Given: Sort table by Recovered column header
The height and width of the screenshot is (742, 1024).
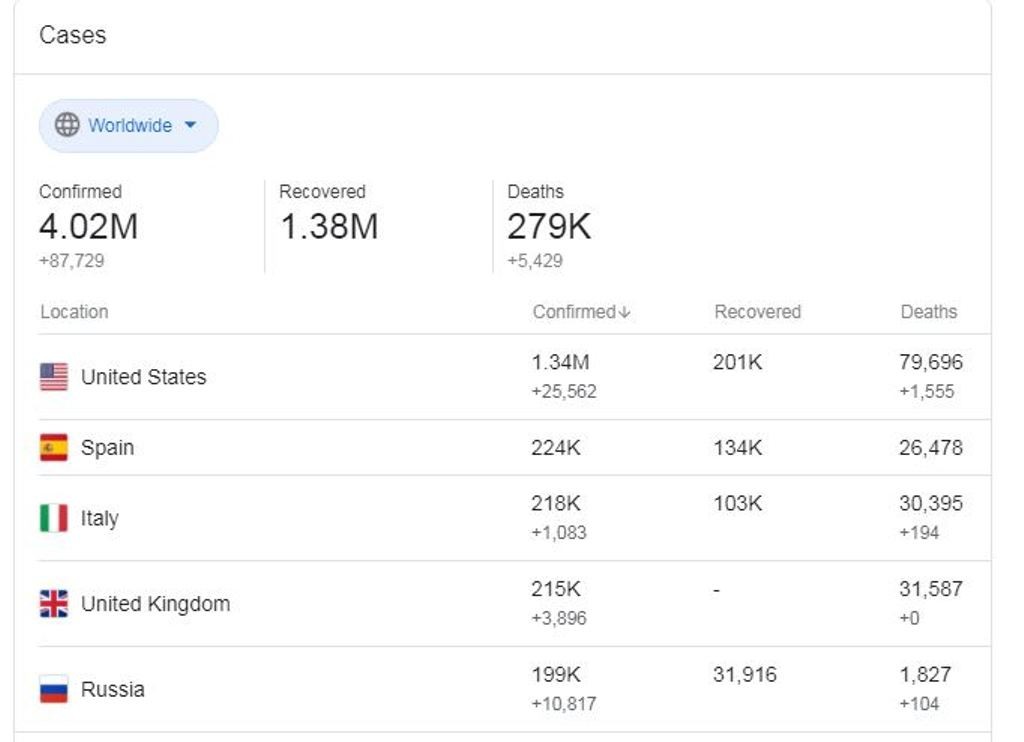Looking at the screenshot, I should pyautogui.click(x=758, y=312).
